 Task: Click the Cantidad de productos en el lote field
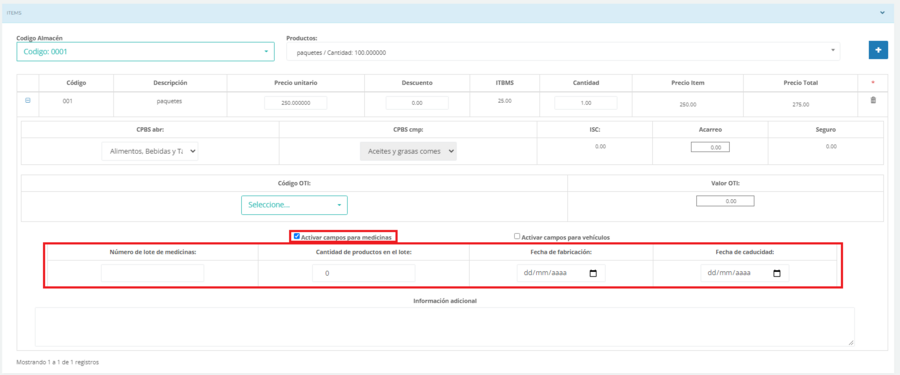click(363, 273)
